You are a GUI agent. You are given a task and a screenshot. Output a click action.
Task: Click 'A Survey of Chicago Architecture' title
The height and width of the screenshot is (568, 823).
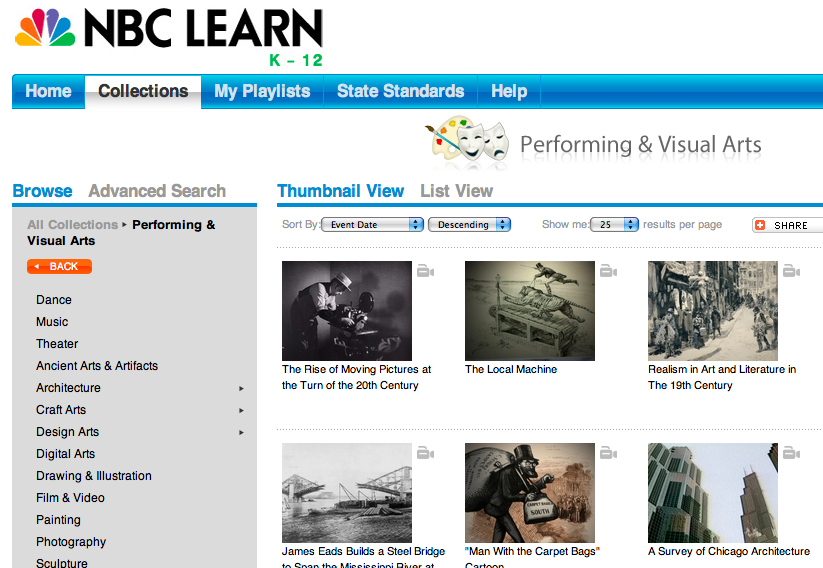(x=729, y=551)
